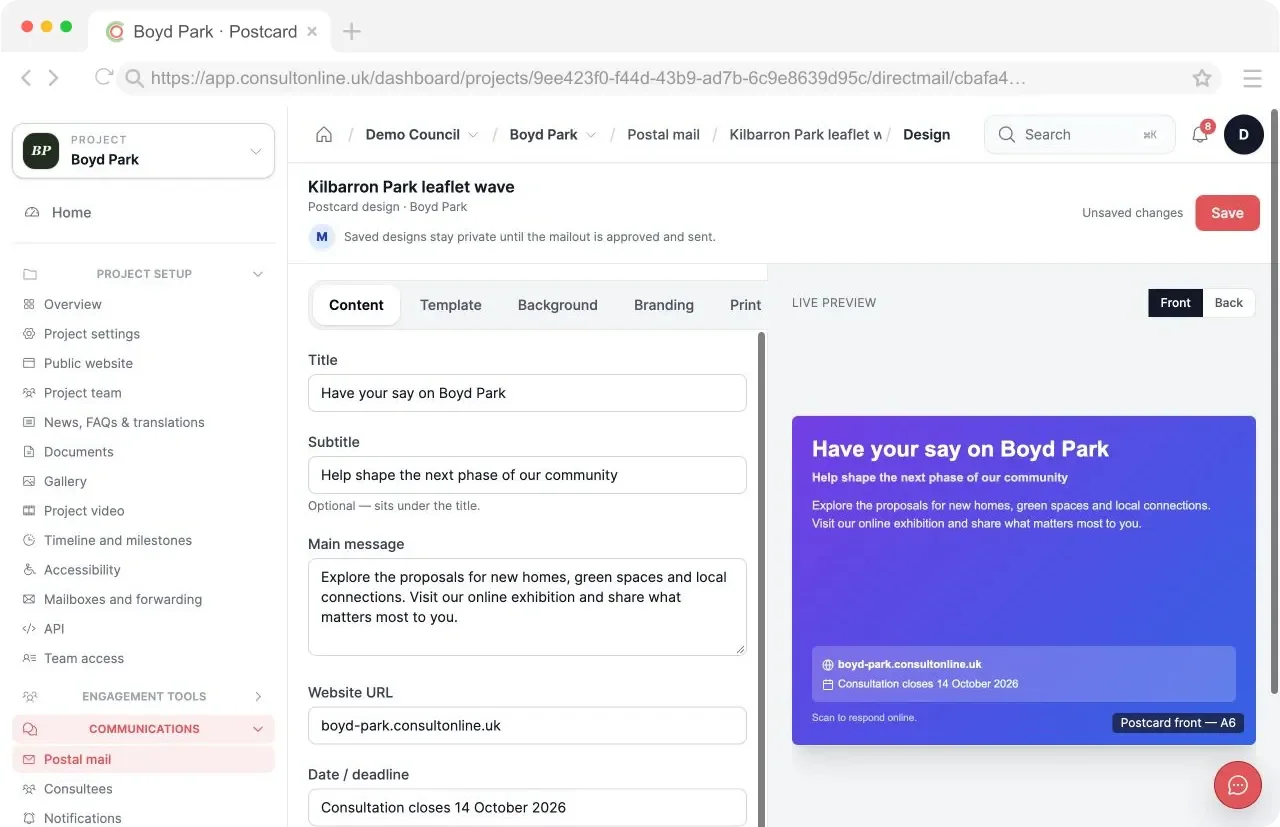
Task: Open the Boyd Park project switcher
Action: (x=143, y=151)
